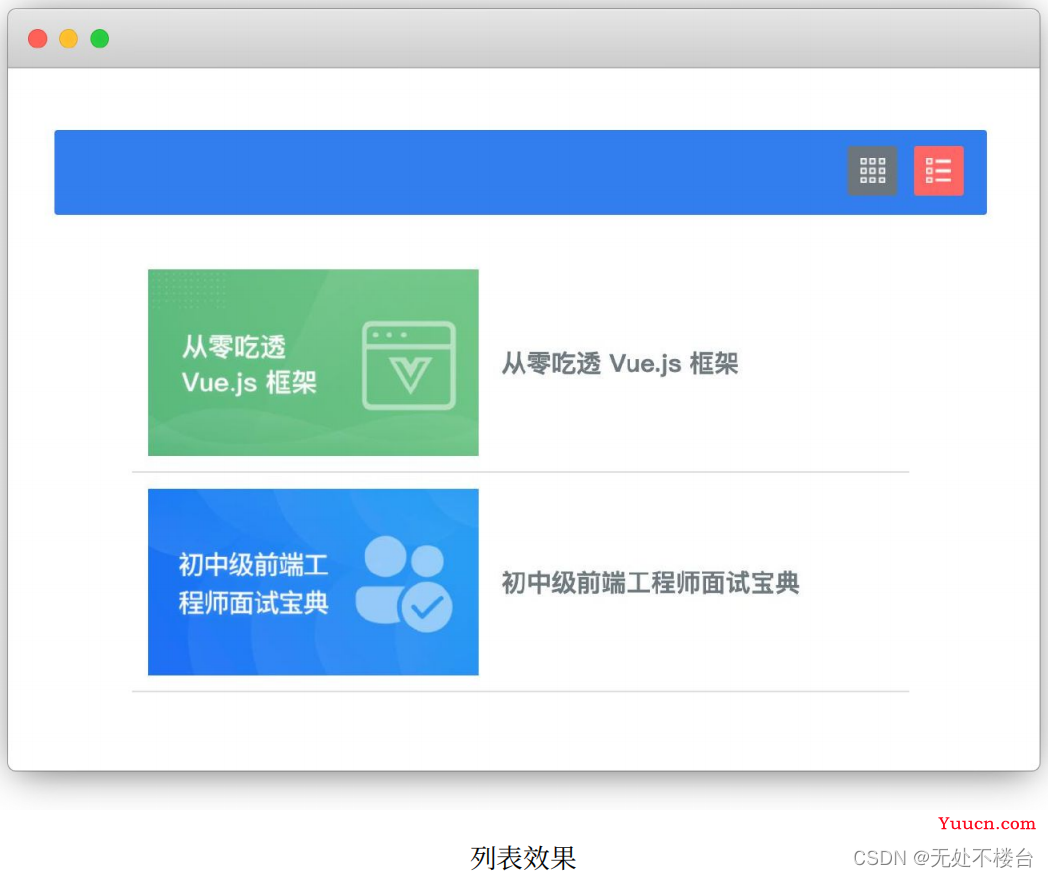Screen dimensions: 1048x878
Task: Click title text "从零吃透 Vue.js 框架"
Action: [620, 363]
